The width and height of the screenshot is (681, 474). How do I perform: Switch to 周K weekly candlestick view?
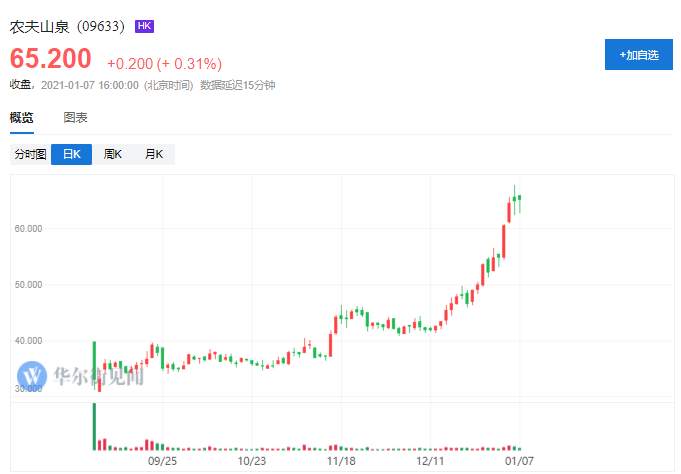coord(112,154)
